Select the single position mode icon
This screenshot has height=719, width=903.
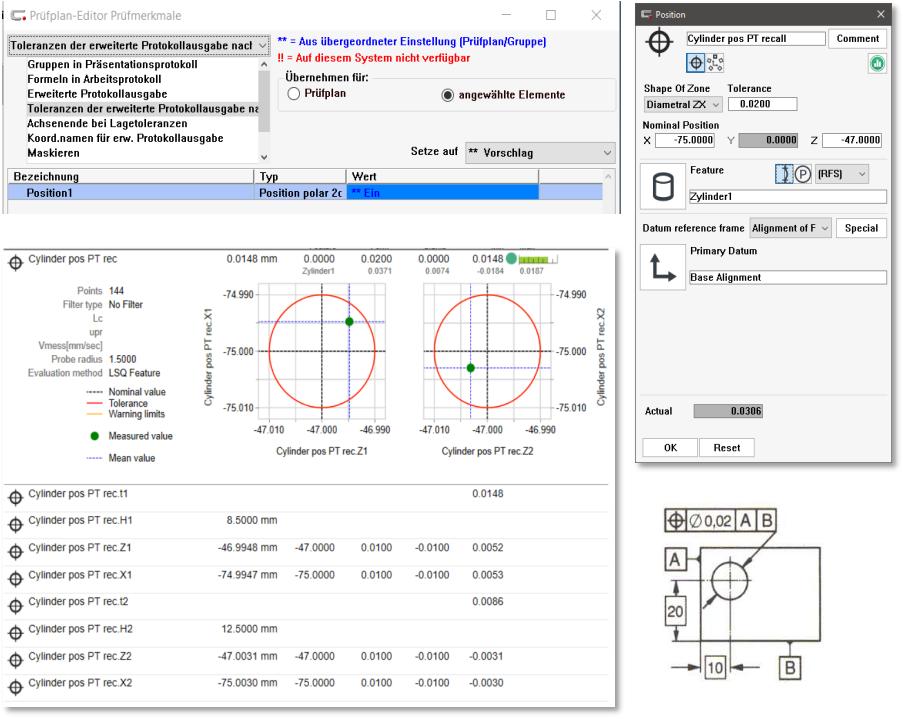[696, 64]
